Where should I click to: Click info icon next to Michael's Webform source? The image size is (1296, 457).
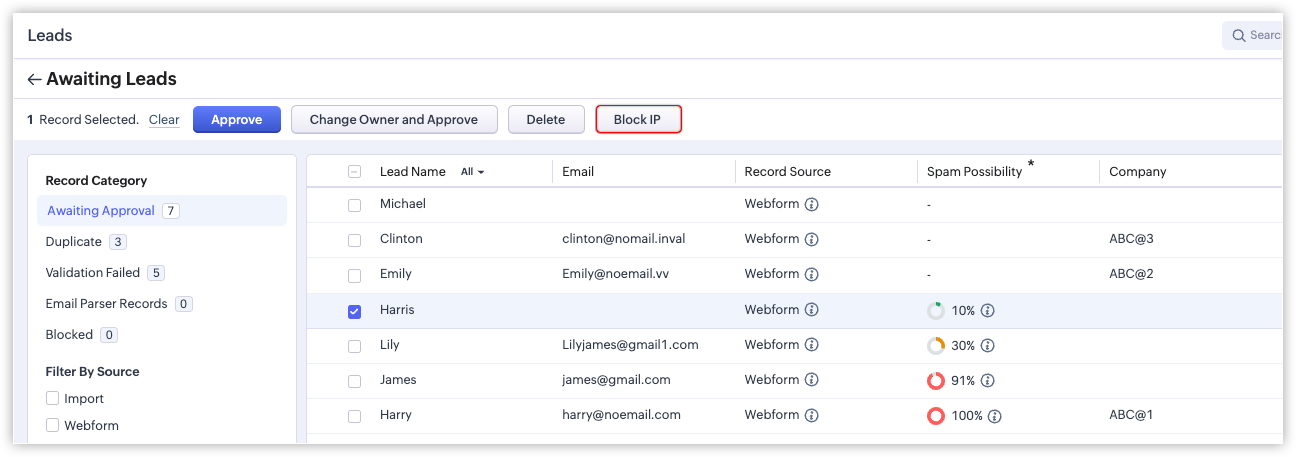(812, 204)
